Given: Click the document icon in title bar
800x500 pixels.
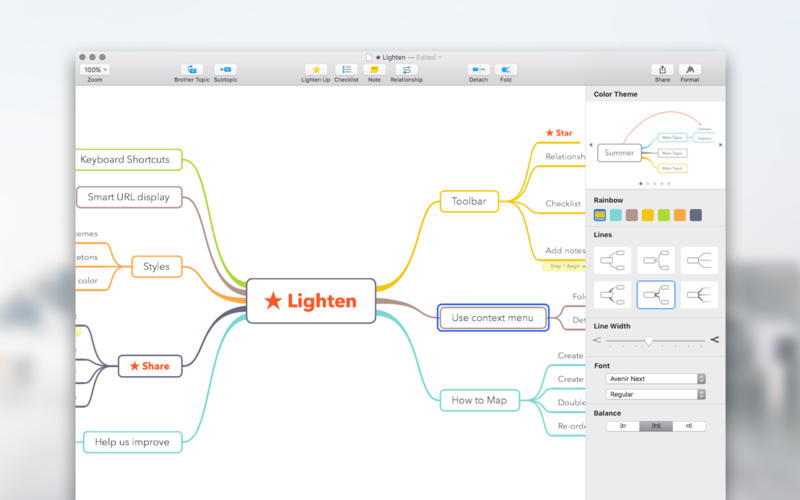Looking at the screenshot, I should pos(369,57).
